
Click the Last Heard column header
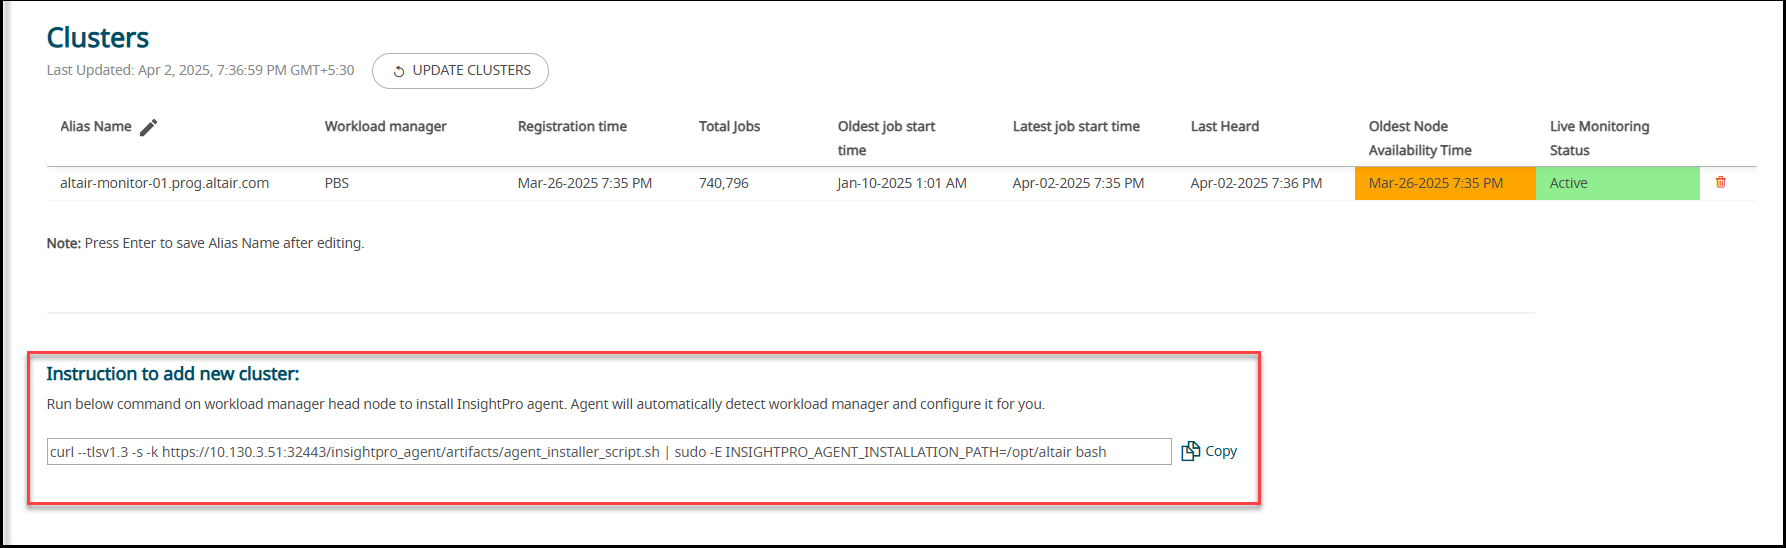pos(1224,126)
